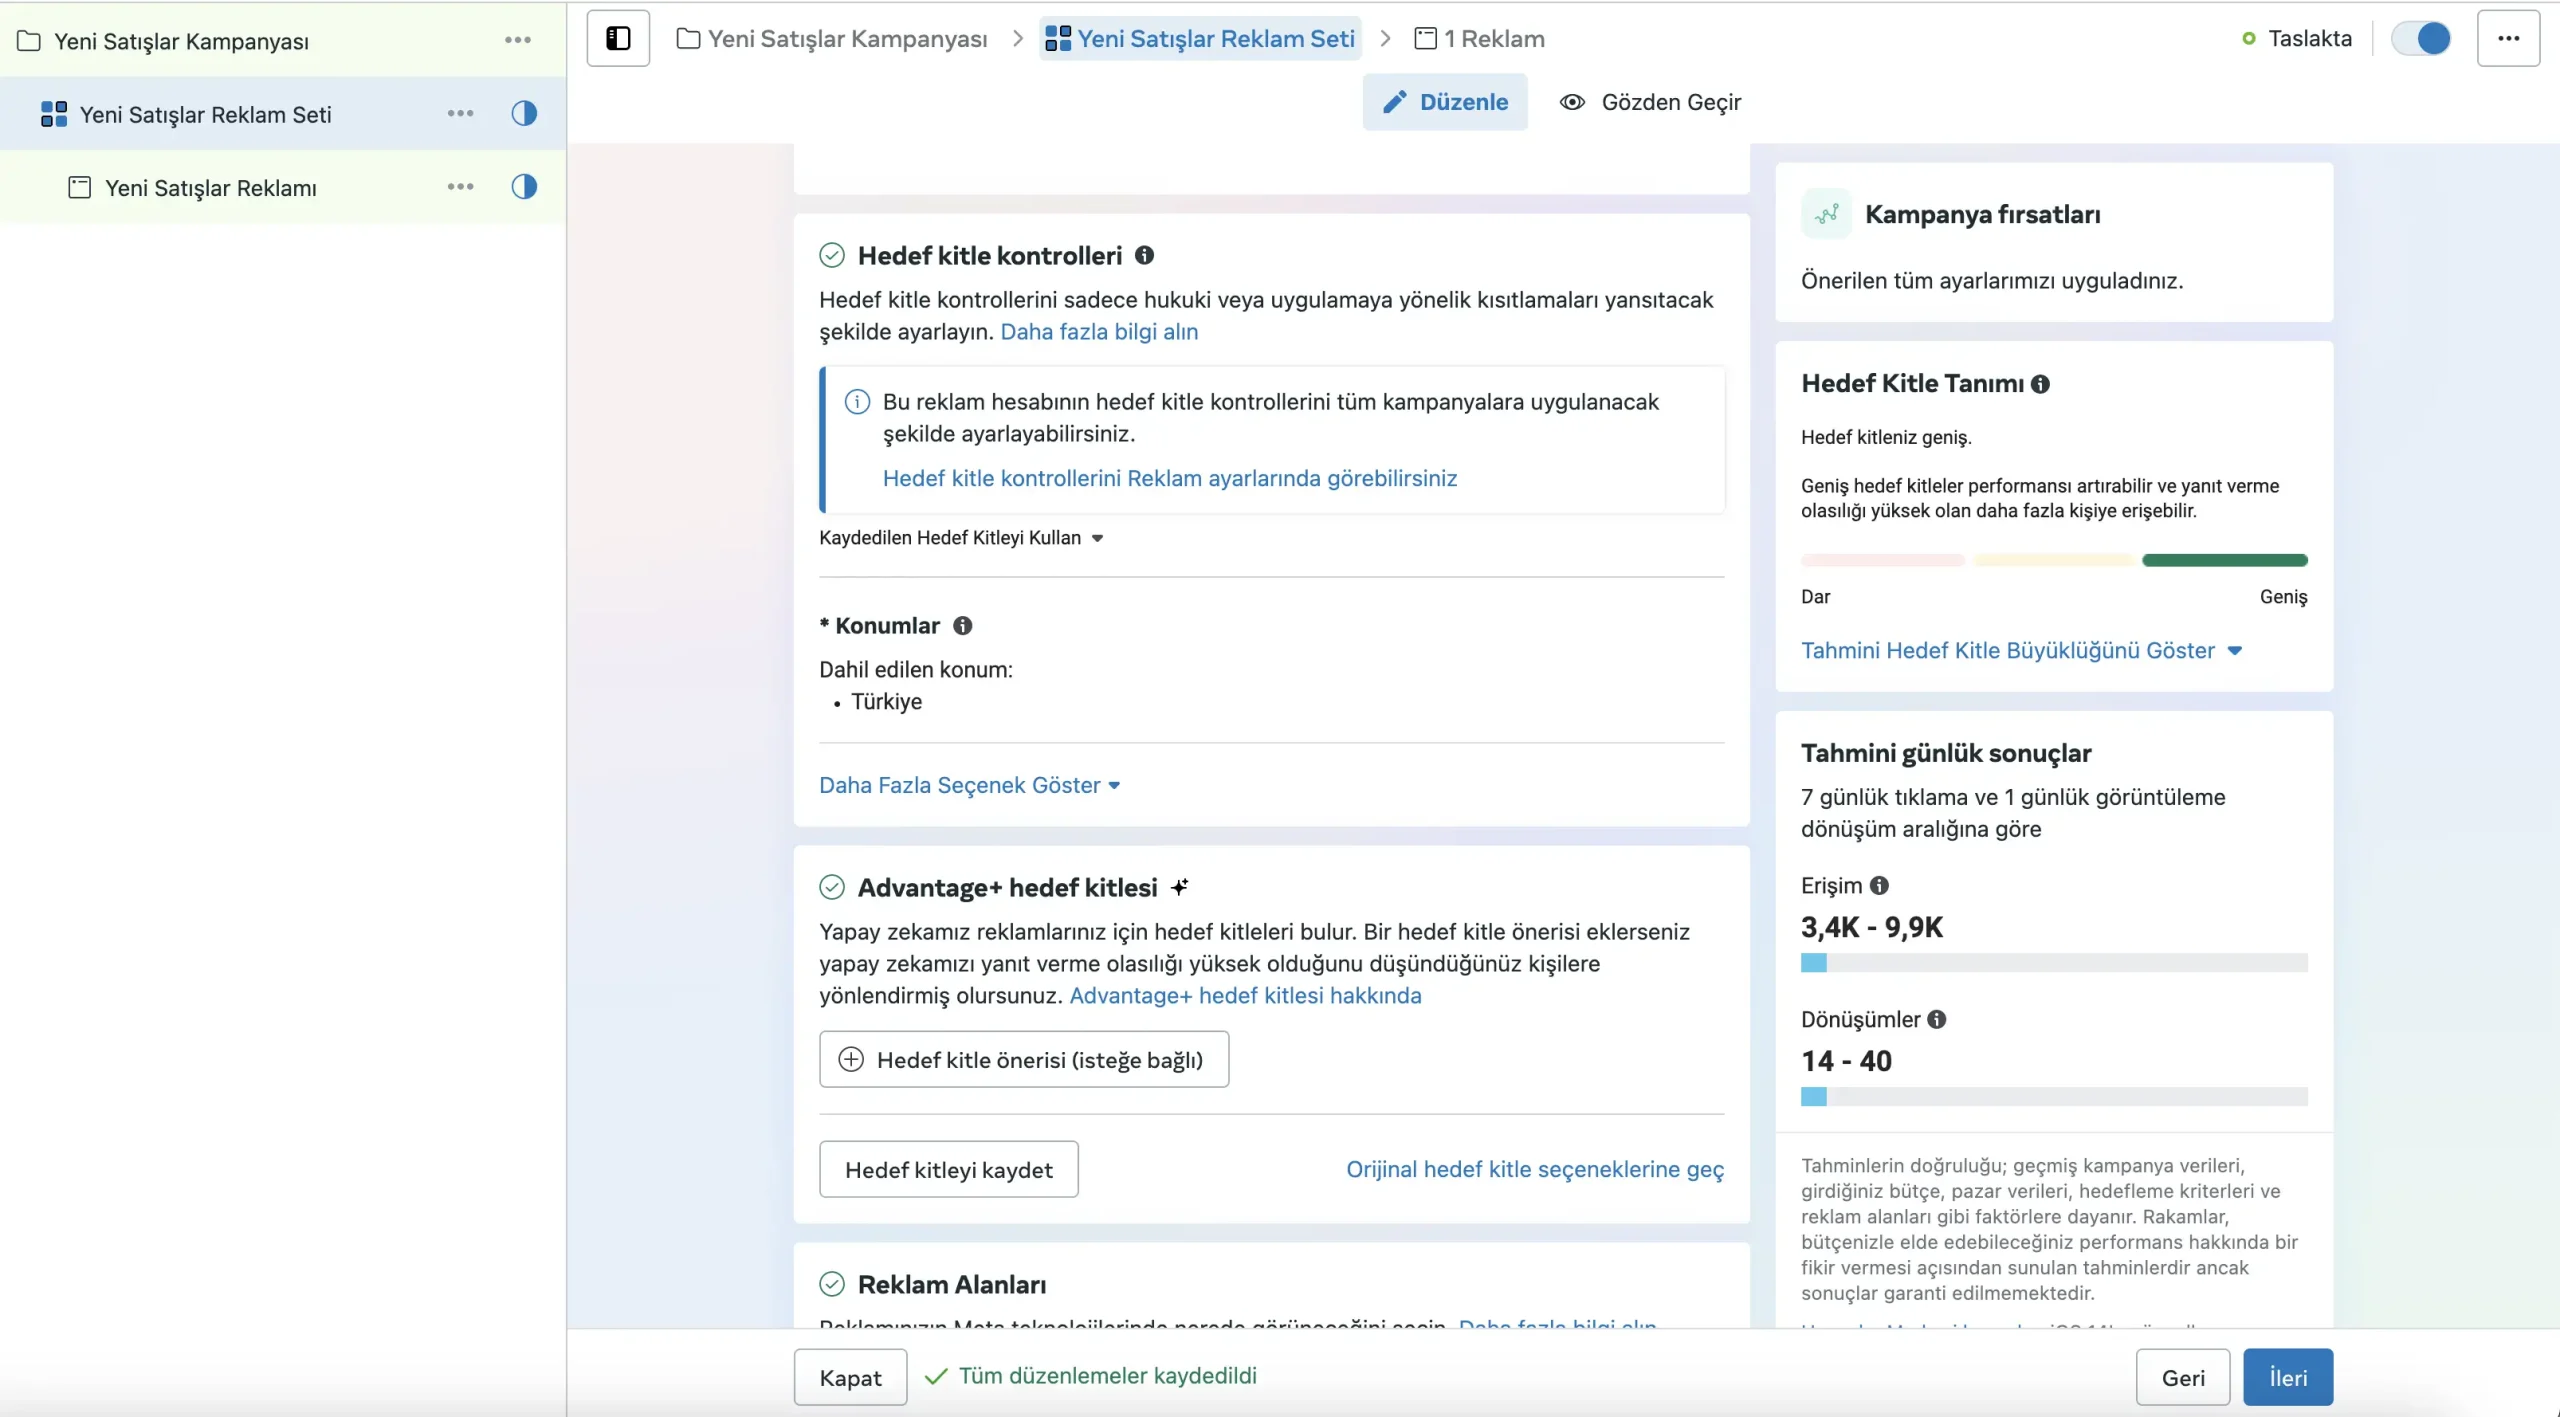
Task: Click the Erişim estimate bar
Action: coord(2054,963)
